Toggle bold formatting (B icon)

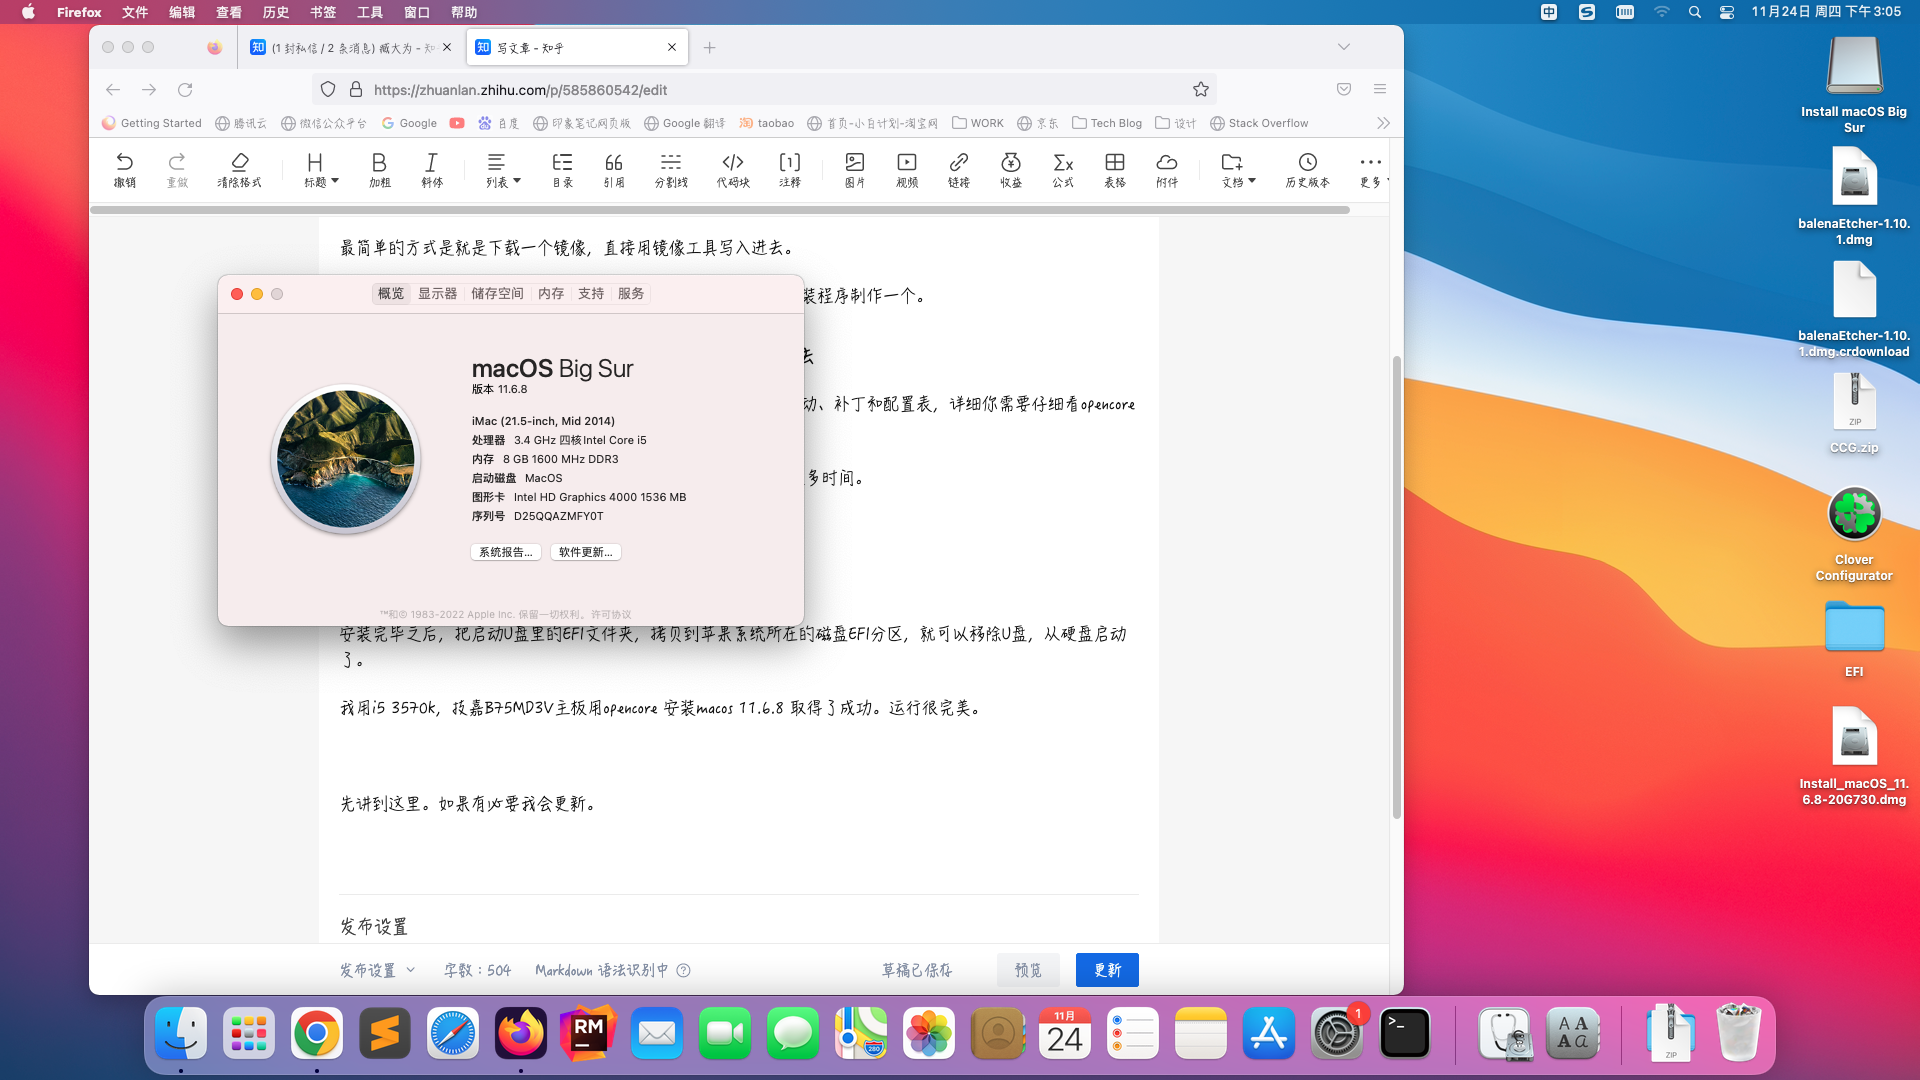(x=379, y=169)
